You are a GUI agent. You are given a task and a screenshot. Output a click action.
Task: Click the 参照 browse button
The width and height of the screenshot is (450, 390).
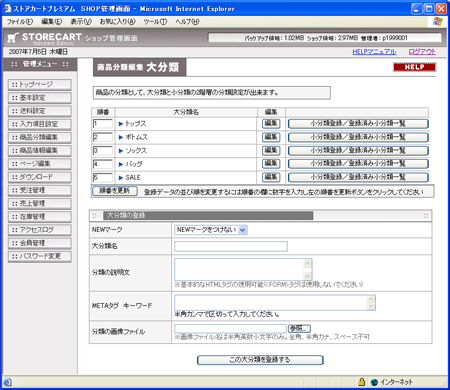299,328
